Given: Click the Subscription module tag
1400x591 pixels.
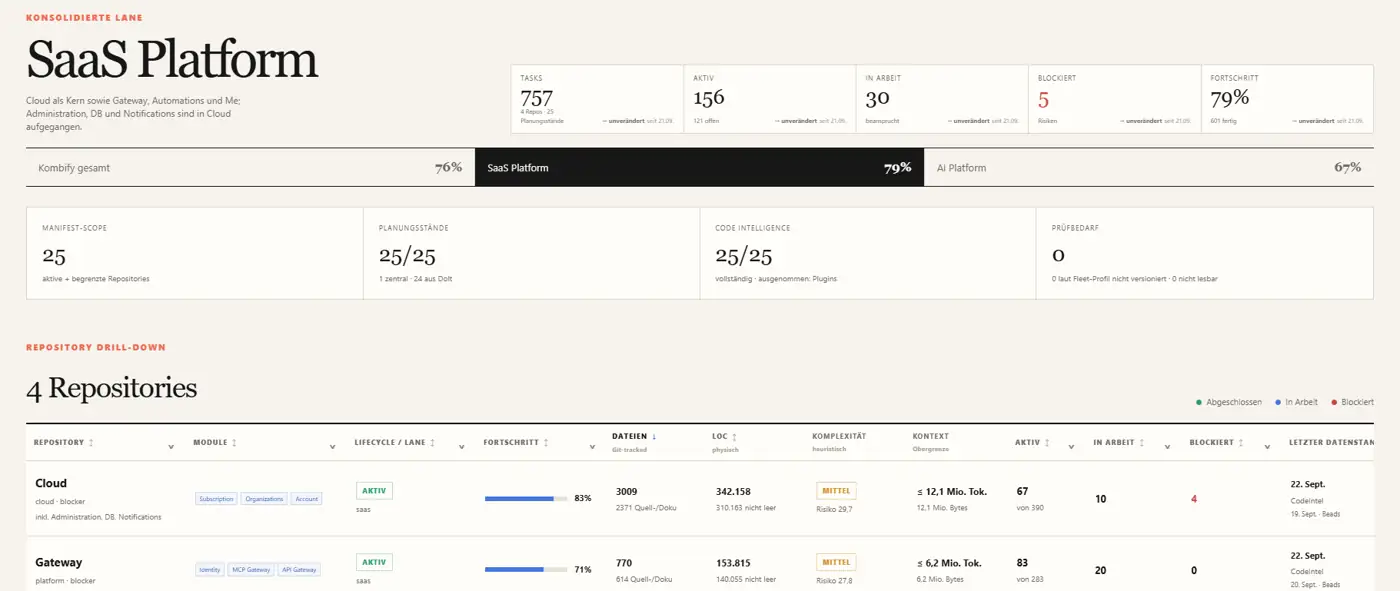Looking at the screenshot, I should point(216,498).
